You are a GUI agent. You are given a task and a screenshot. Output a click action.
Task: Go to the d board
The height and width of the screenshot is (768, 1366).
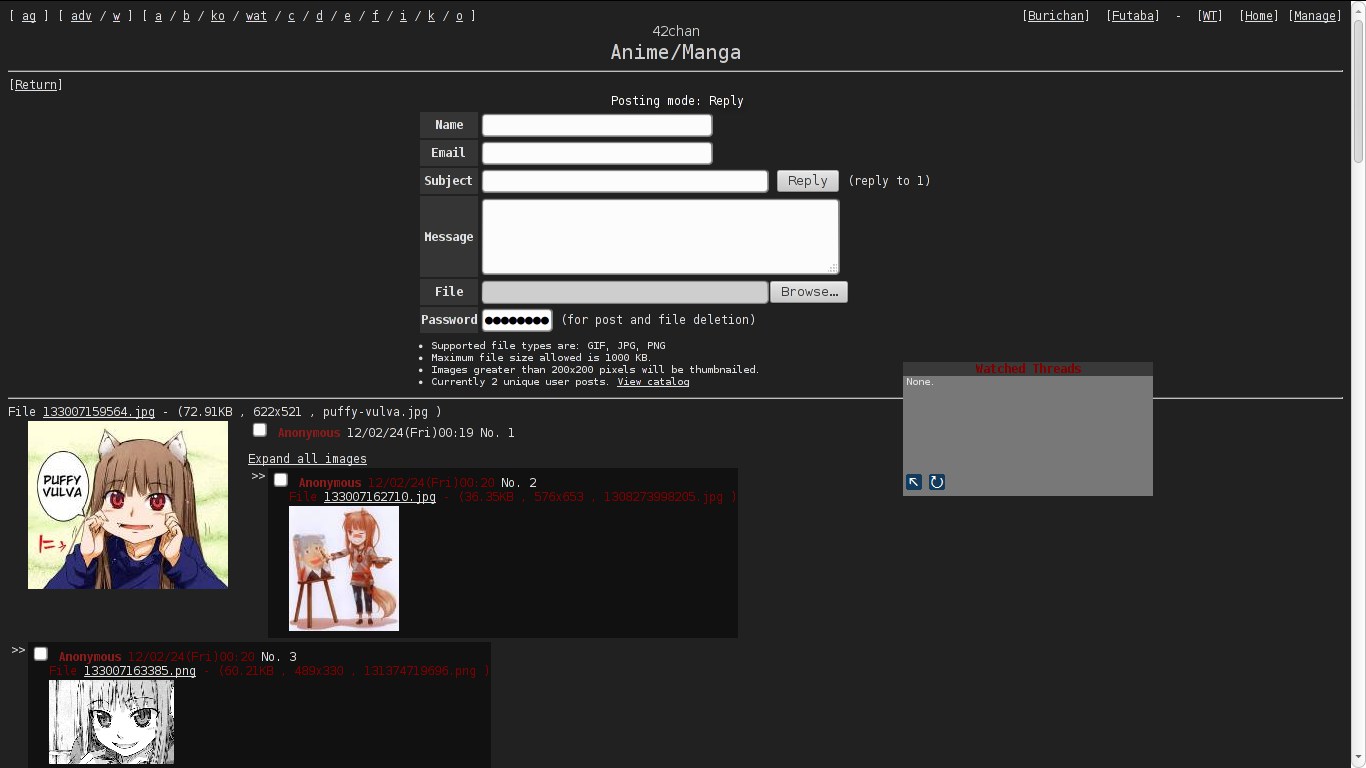(319, 16)
